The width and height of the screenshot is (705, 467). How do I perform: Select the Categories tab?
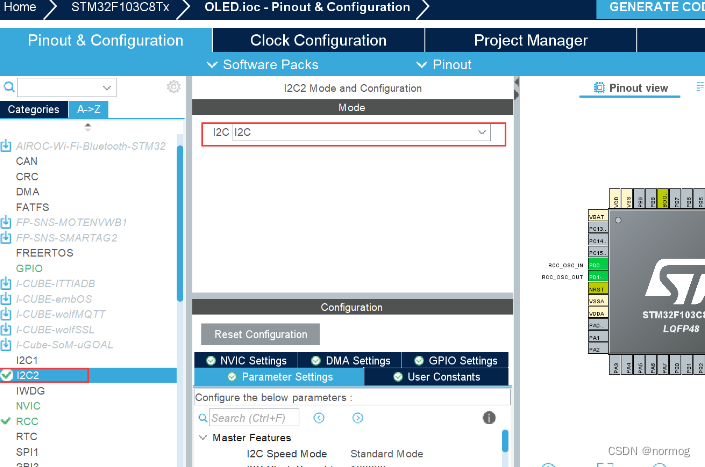(34, 109)
